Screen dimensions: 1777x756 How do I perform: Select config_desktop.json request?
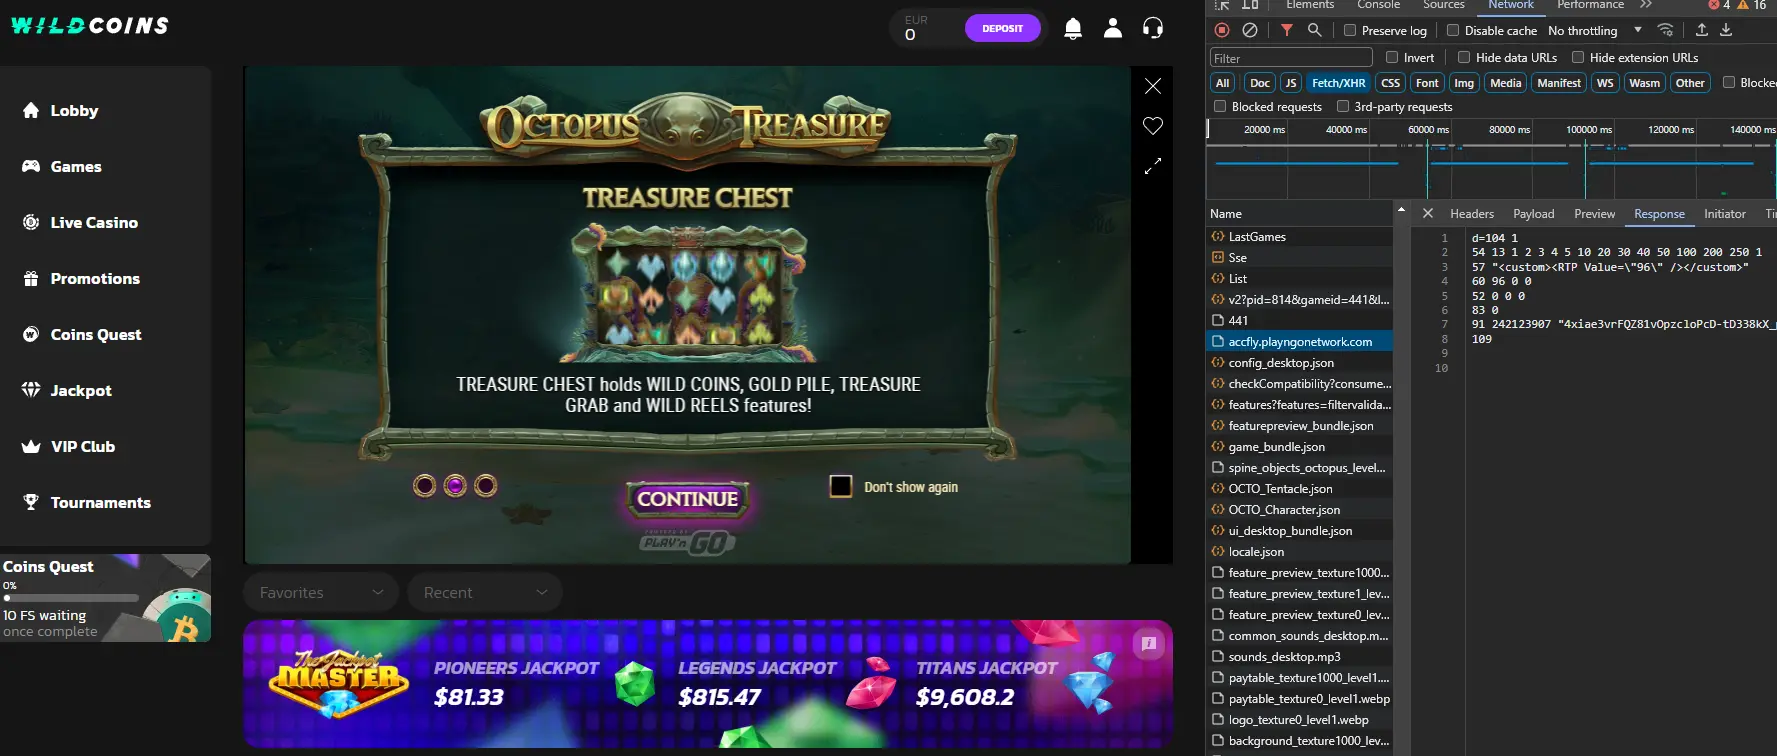(x=1299, y=362)
